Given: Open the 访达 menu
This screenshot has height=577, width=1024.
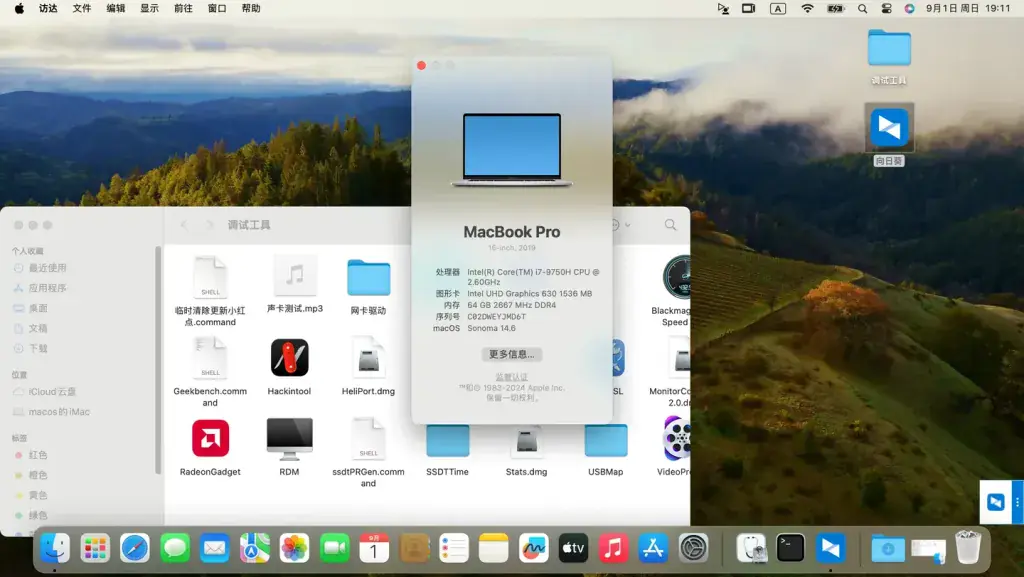Looking at the screenshot, I should [48, 8].
